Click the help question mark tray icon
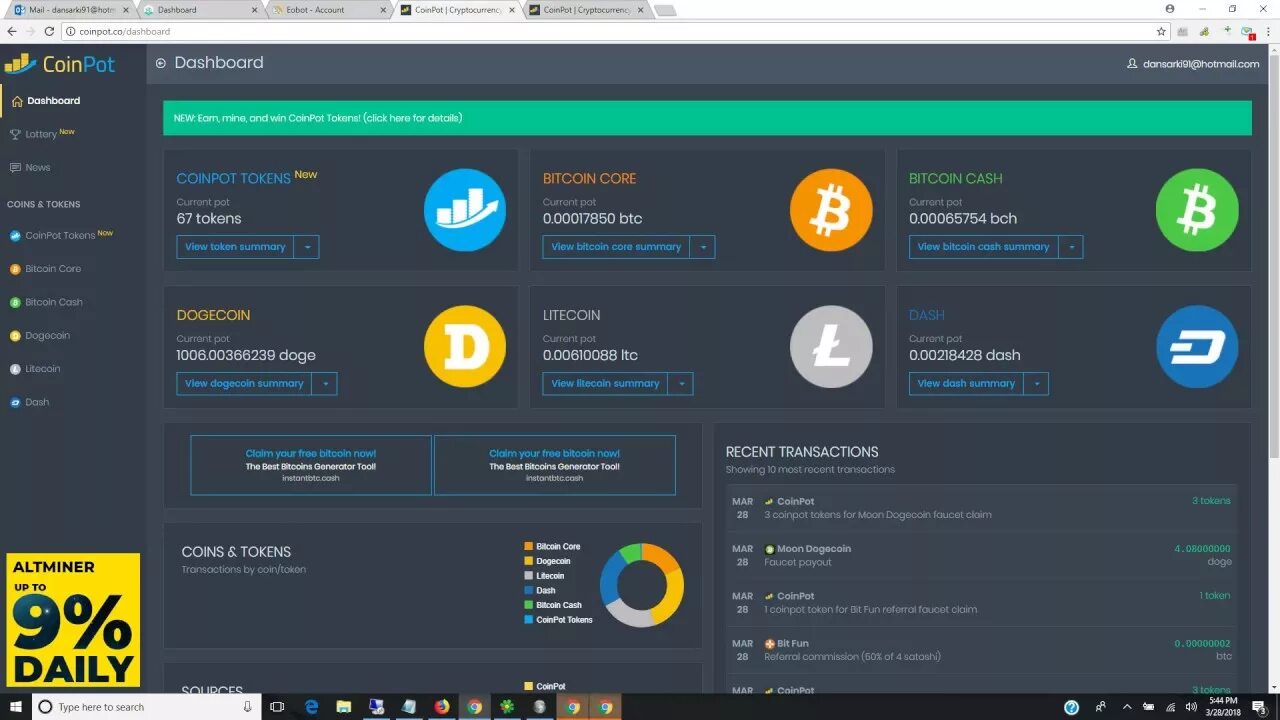Image resolution: width=1280 pixels, height=720 pixels. [1071, 707]
